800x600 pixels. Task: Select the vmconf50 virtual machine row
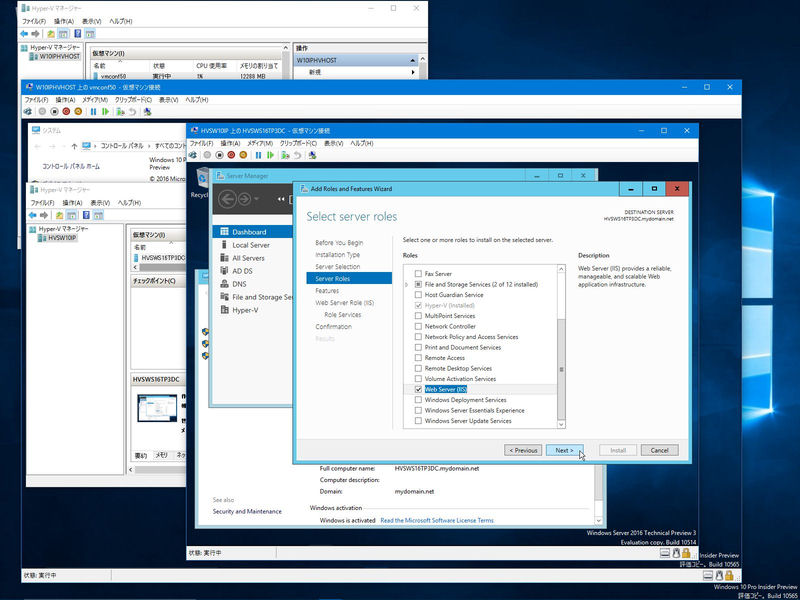pos(186,76)
